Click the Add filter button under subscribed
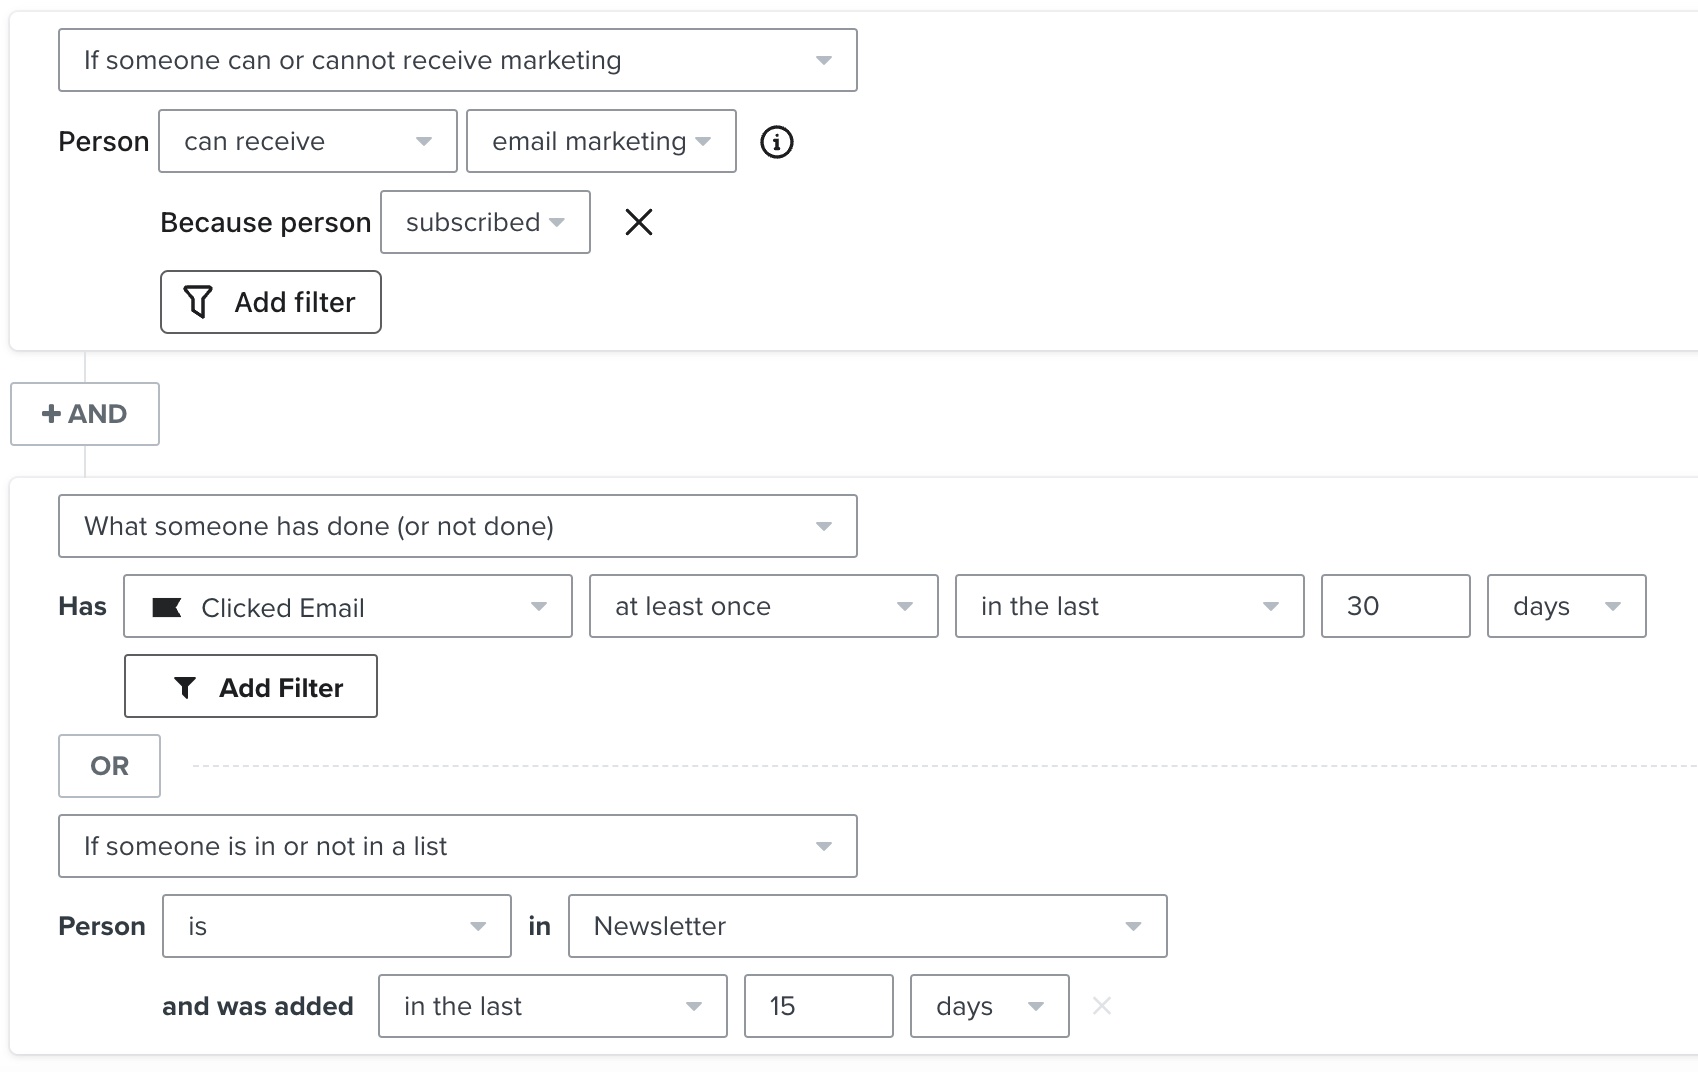 270,302
